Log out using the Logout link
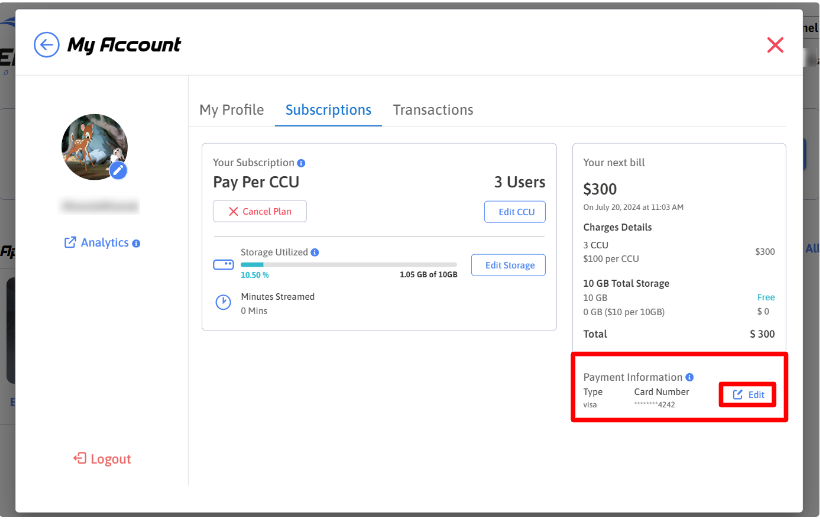 point(102,459)
